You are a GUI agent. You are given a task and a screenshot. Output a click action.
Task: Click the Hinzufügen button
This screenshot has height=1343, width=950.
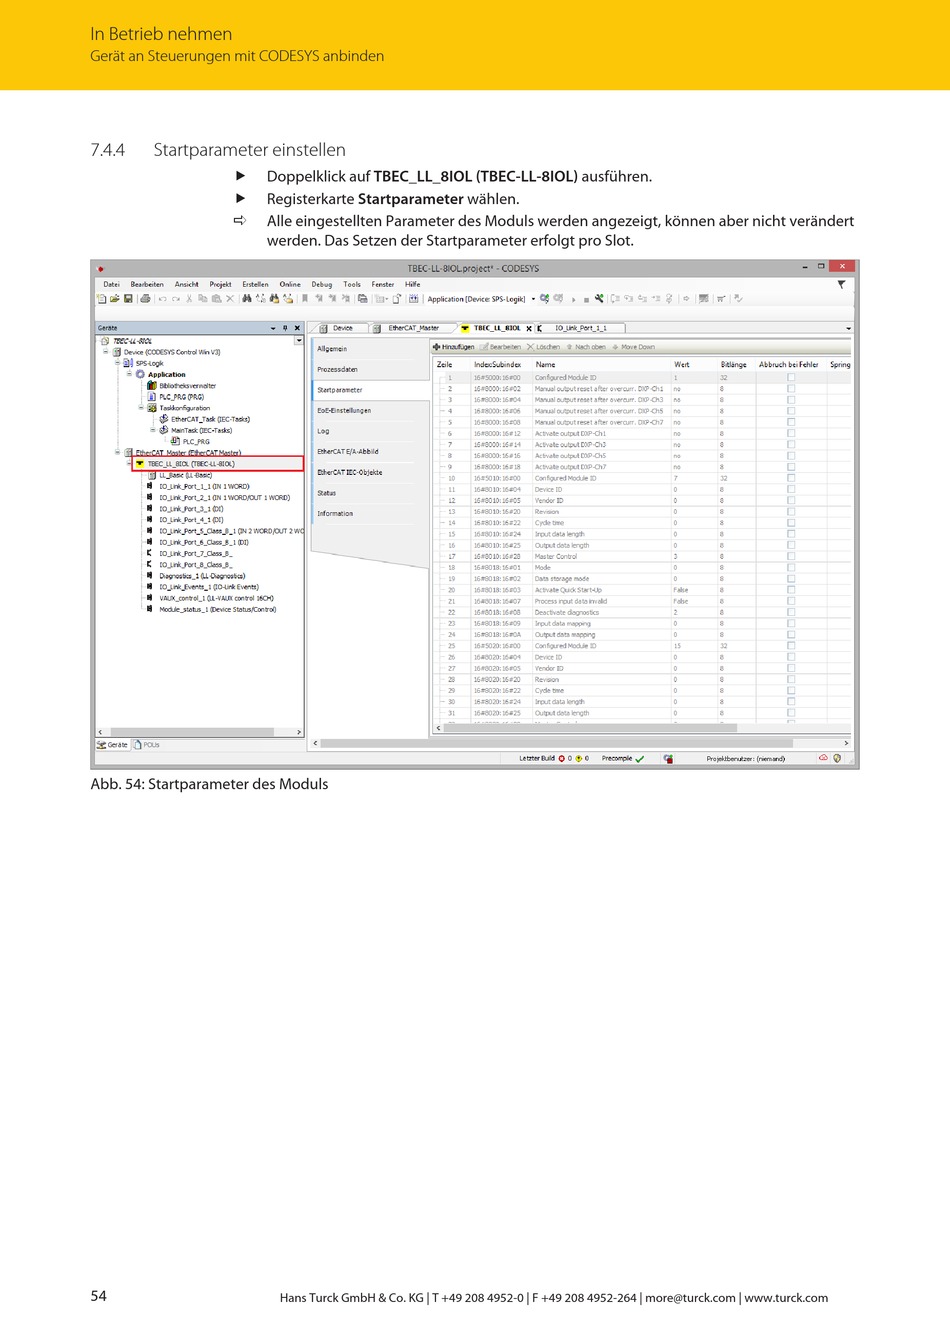pyautogui.click(x=454, y=347)
